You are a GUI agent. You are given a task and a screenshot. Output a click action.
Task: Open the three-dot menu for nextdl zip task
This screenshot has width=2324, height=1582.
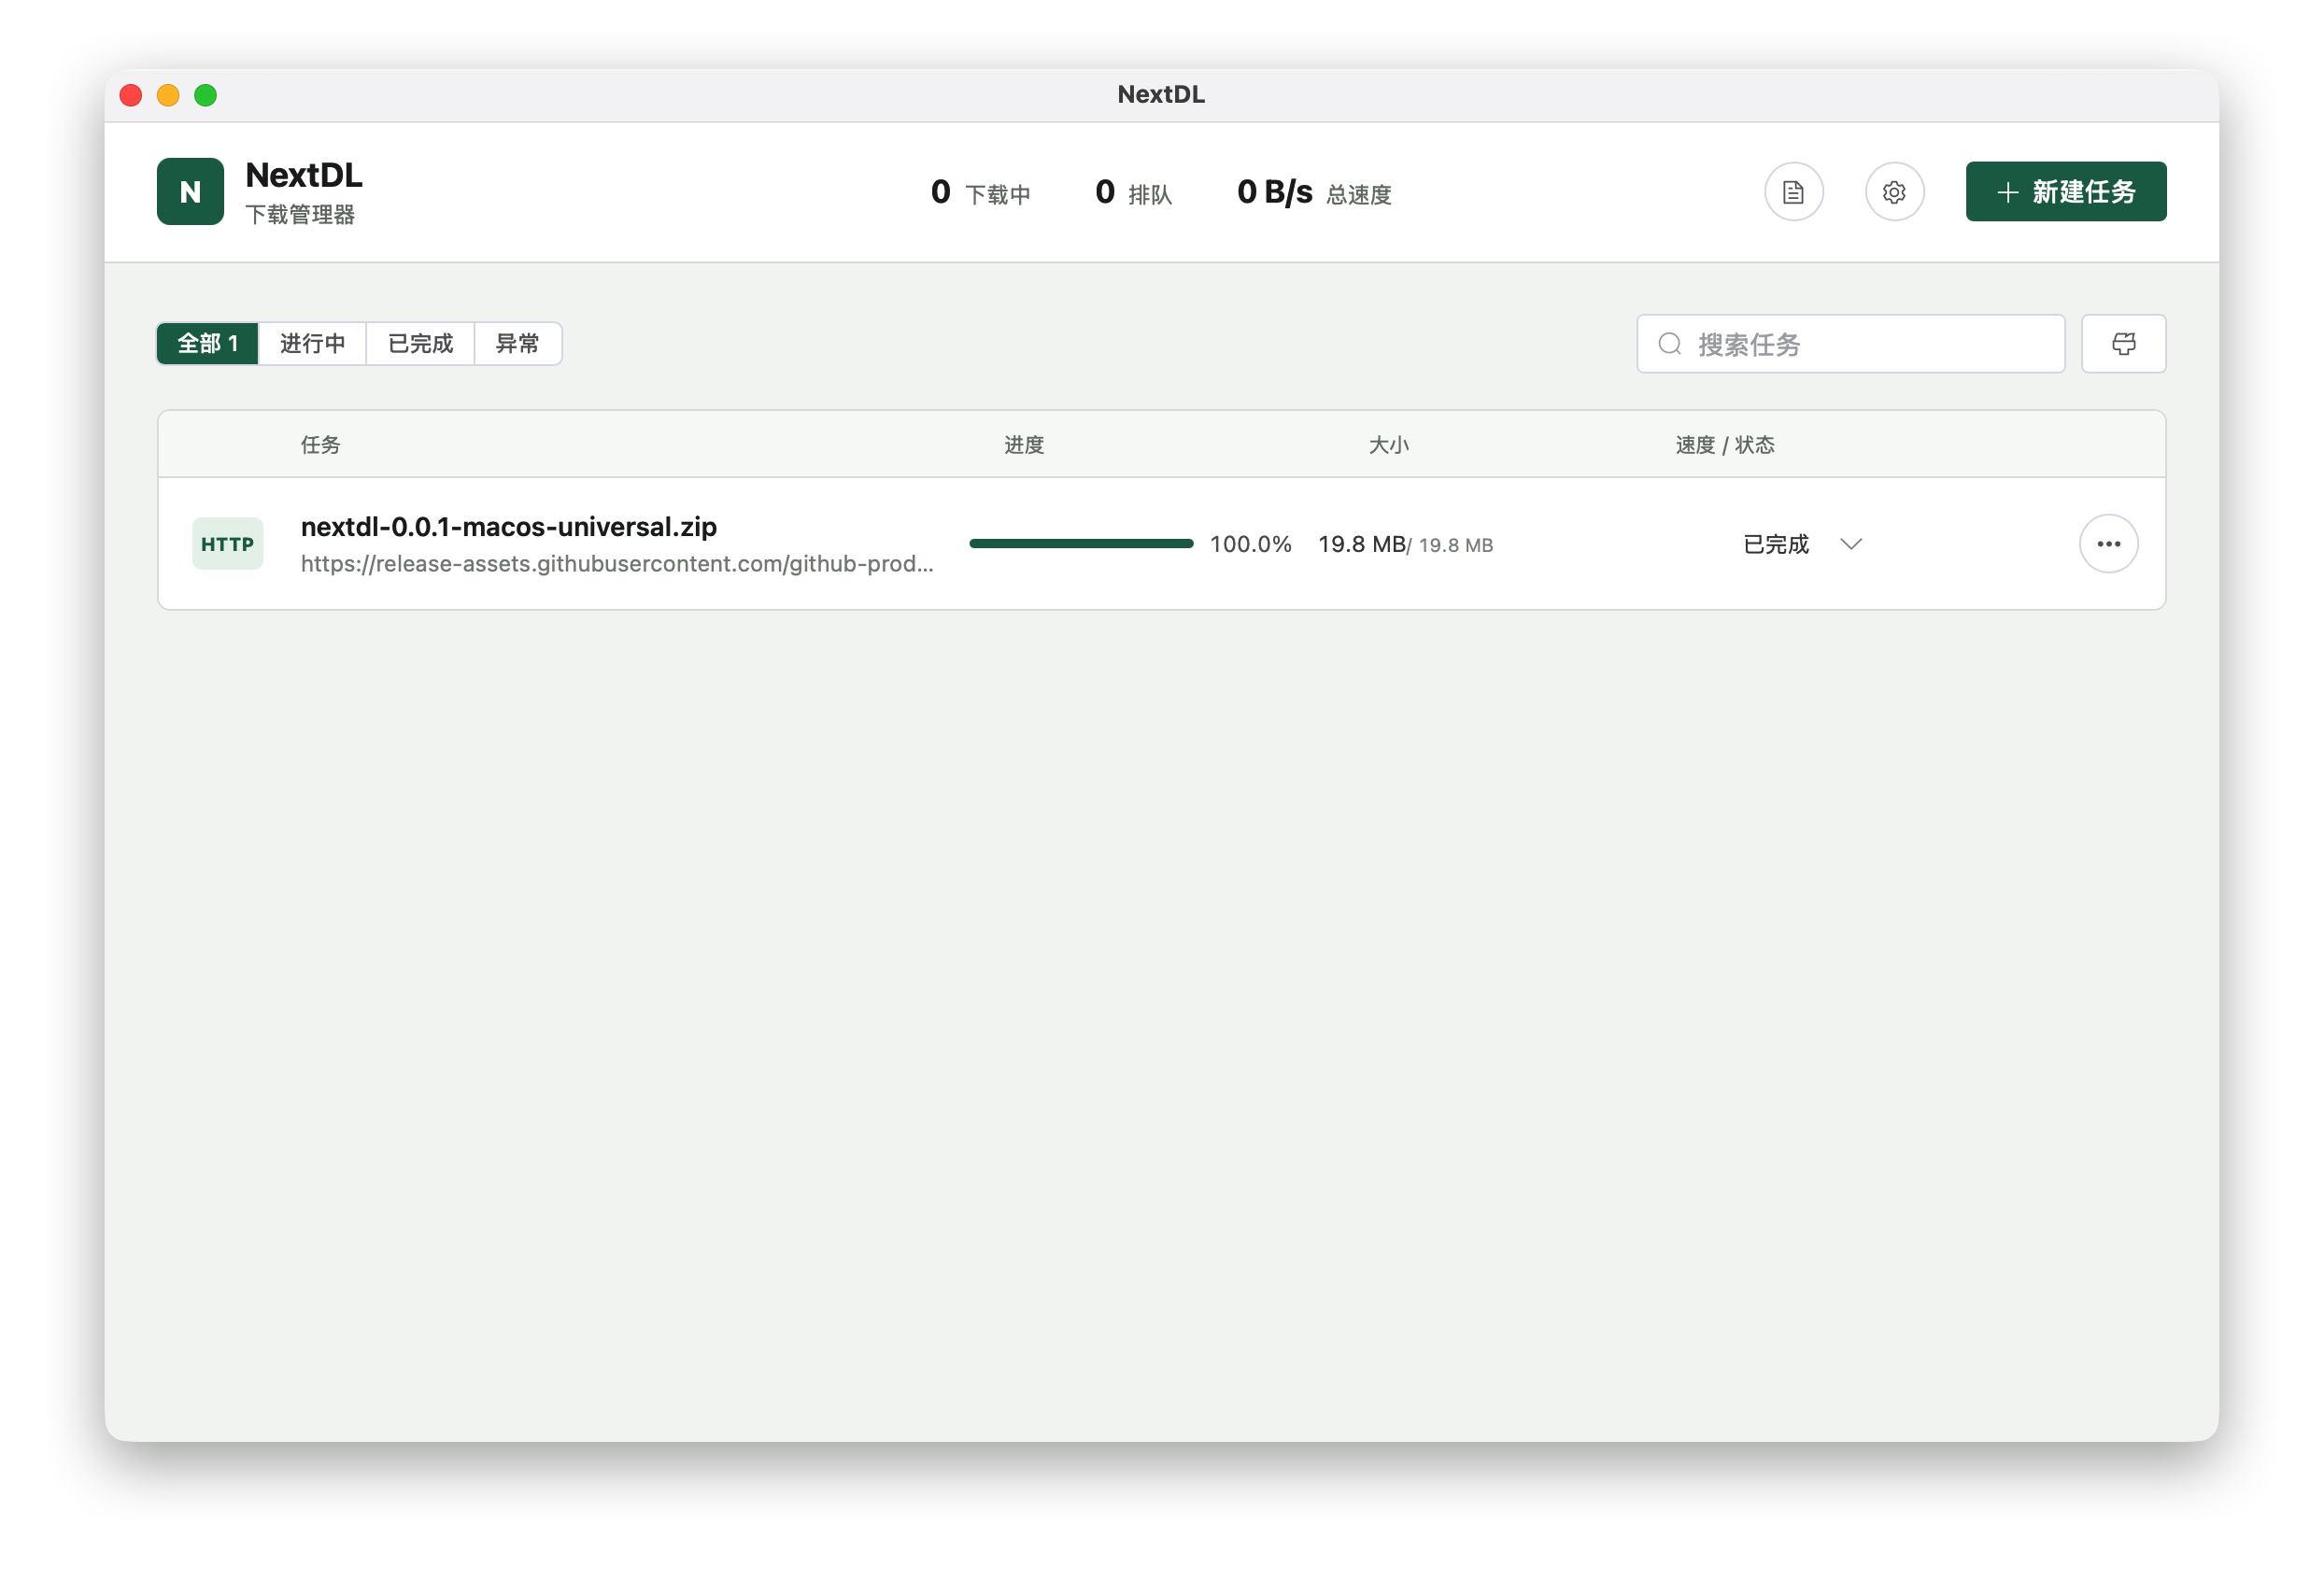[2108, 544]
